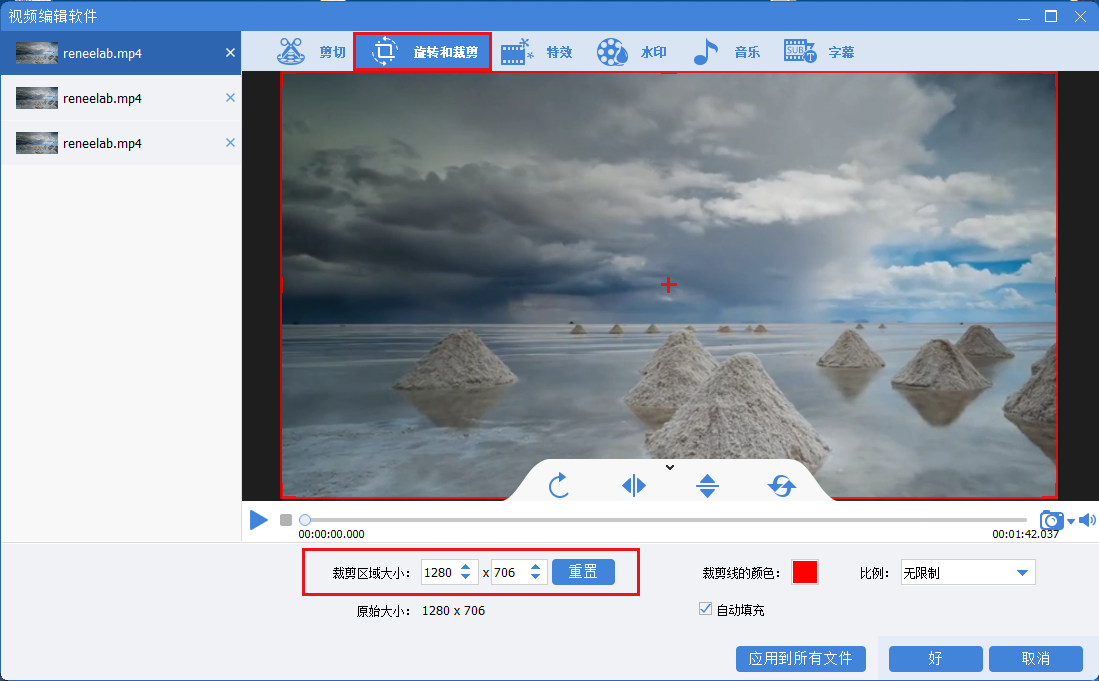Stop the video playback
Screen dimensions: 1099x681
[x=286, y=520]
